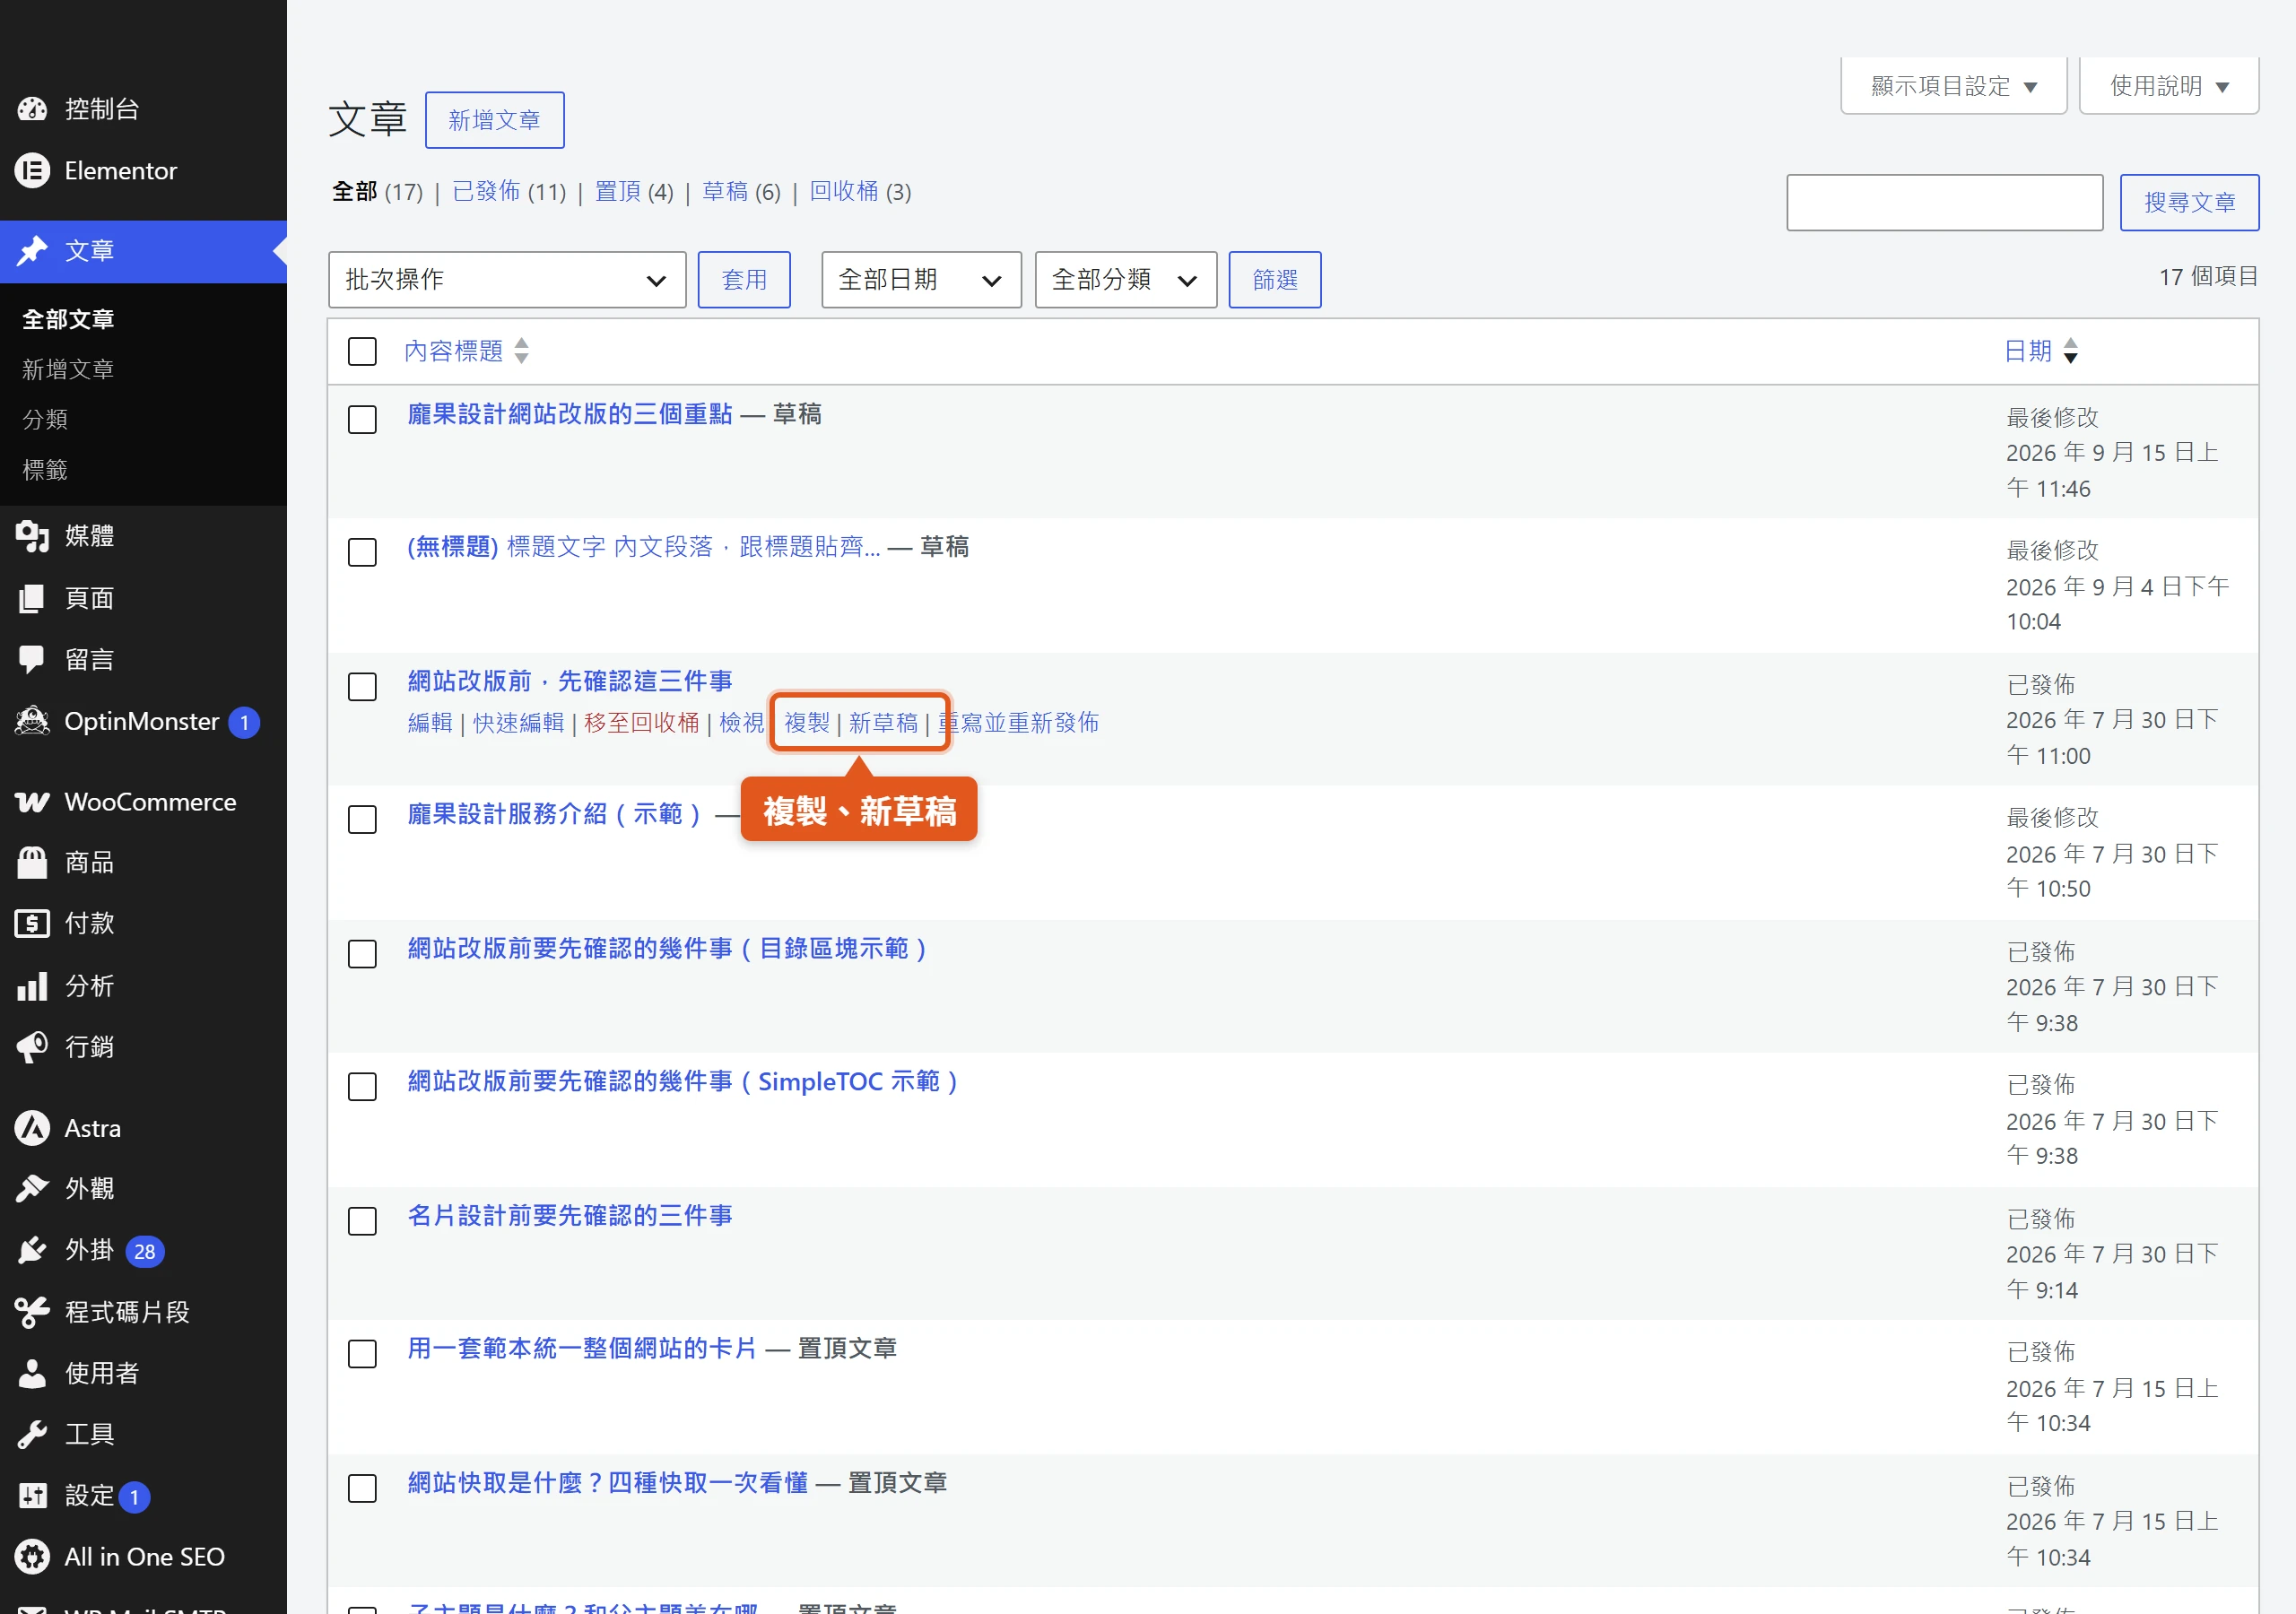This screenshot has width=2296, height=1614.
Task: Click the 新草稿 row action link
Action: coord(883,722)
